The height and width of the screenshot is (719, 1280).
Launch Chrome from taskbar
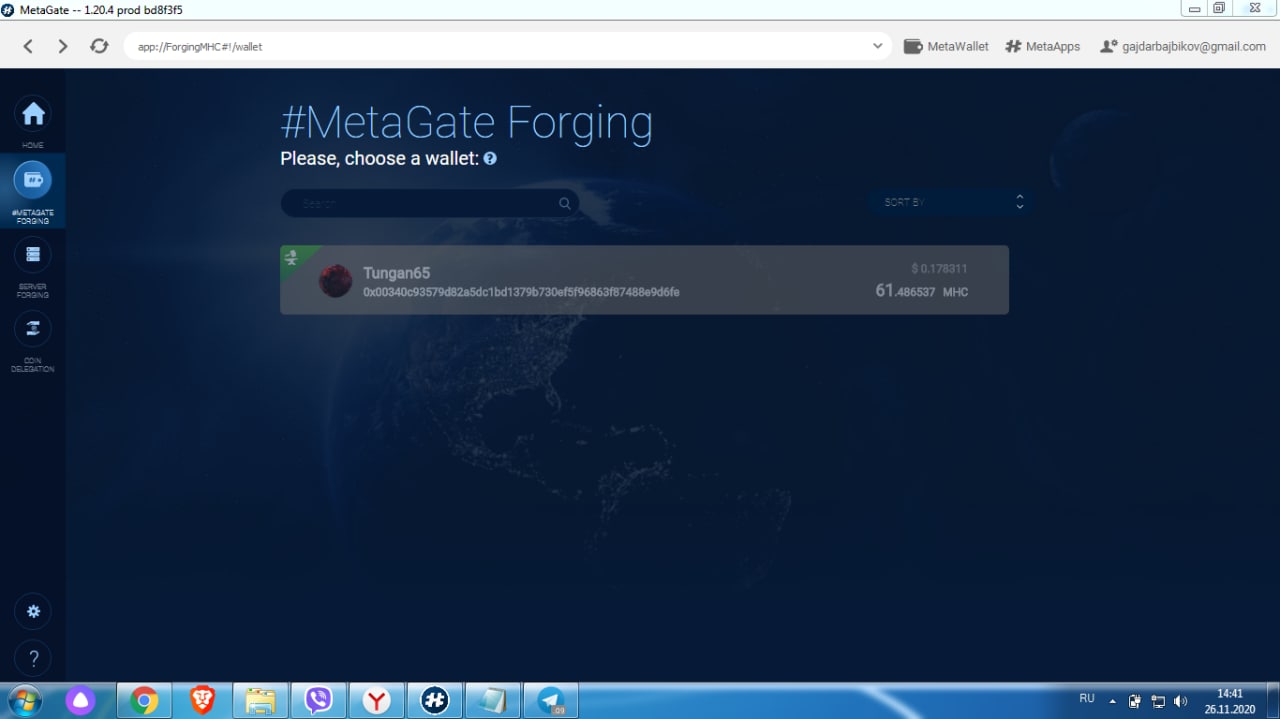144,700
